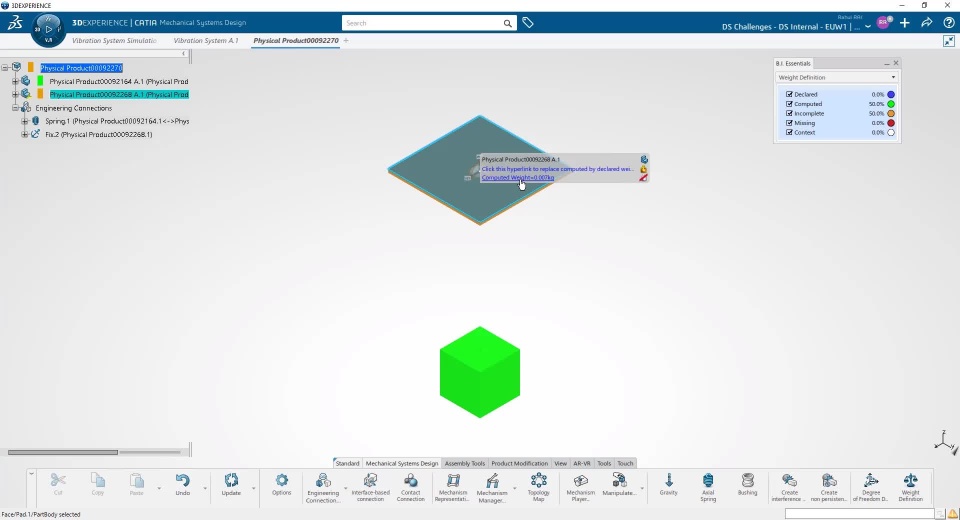Select Create Interference tool

coord(789,488)
